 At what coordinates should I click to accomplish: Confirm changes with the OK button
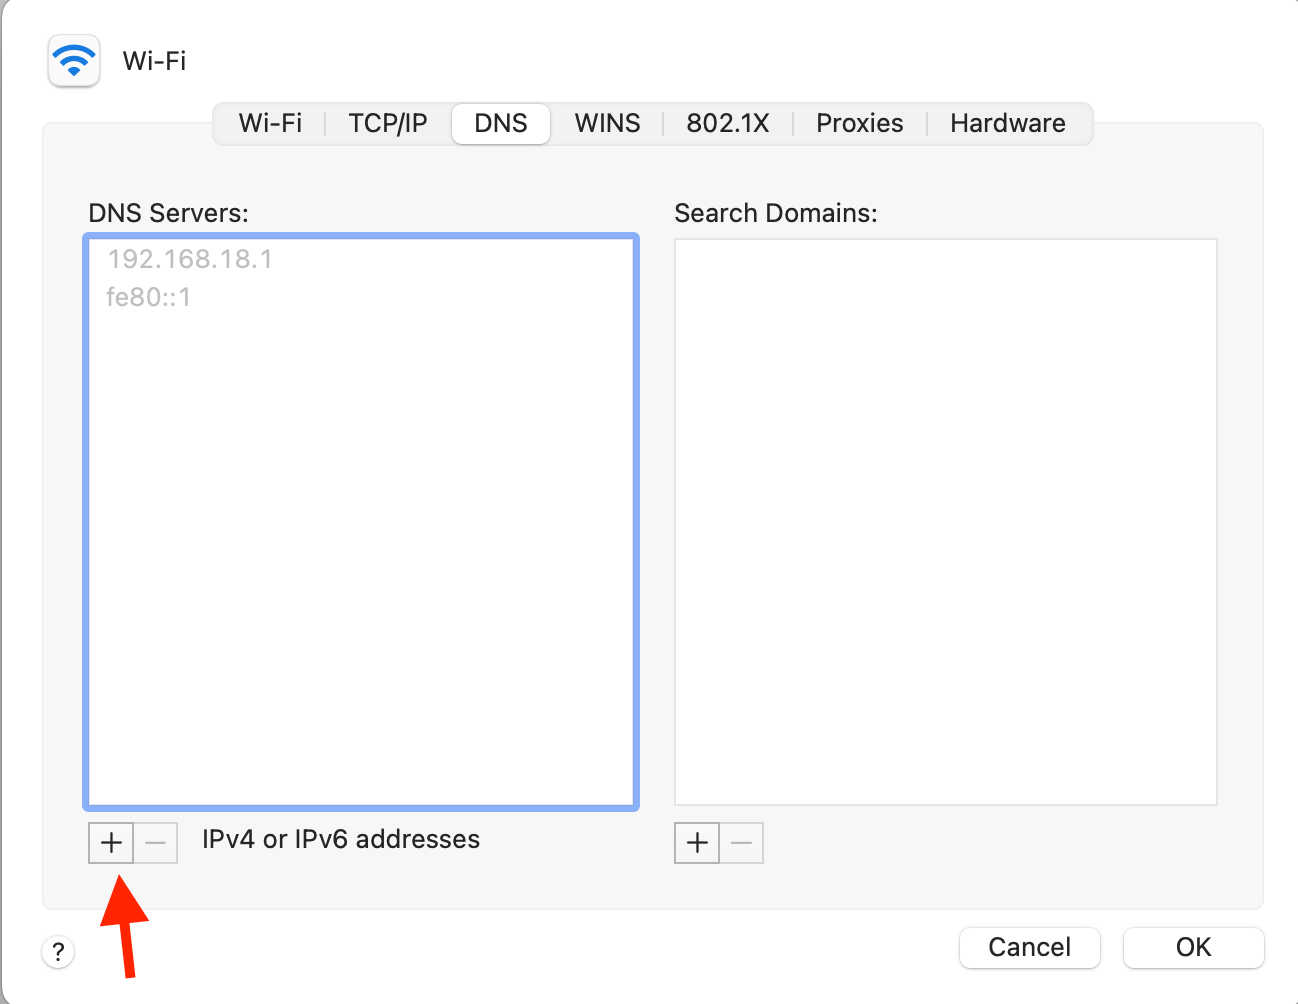tap(1192, 947)
